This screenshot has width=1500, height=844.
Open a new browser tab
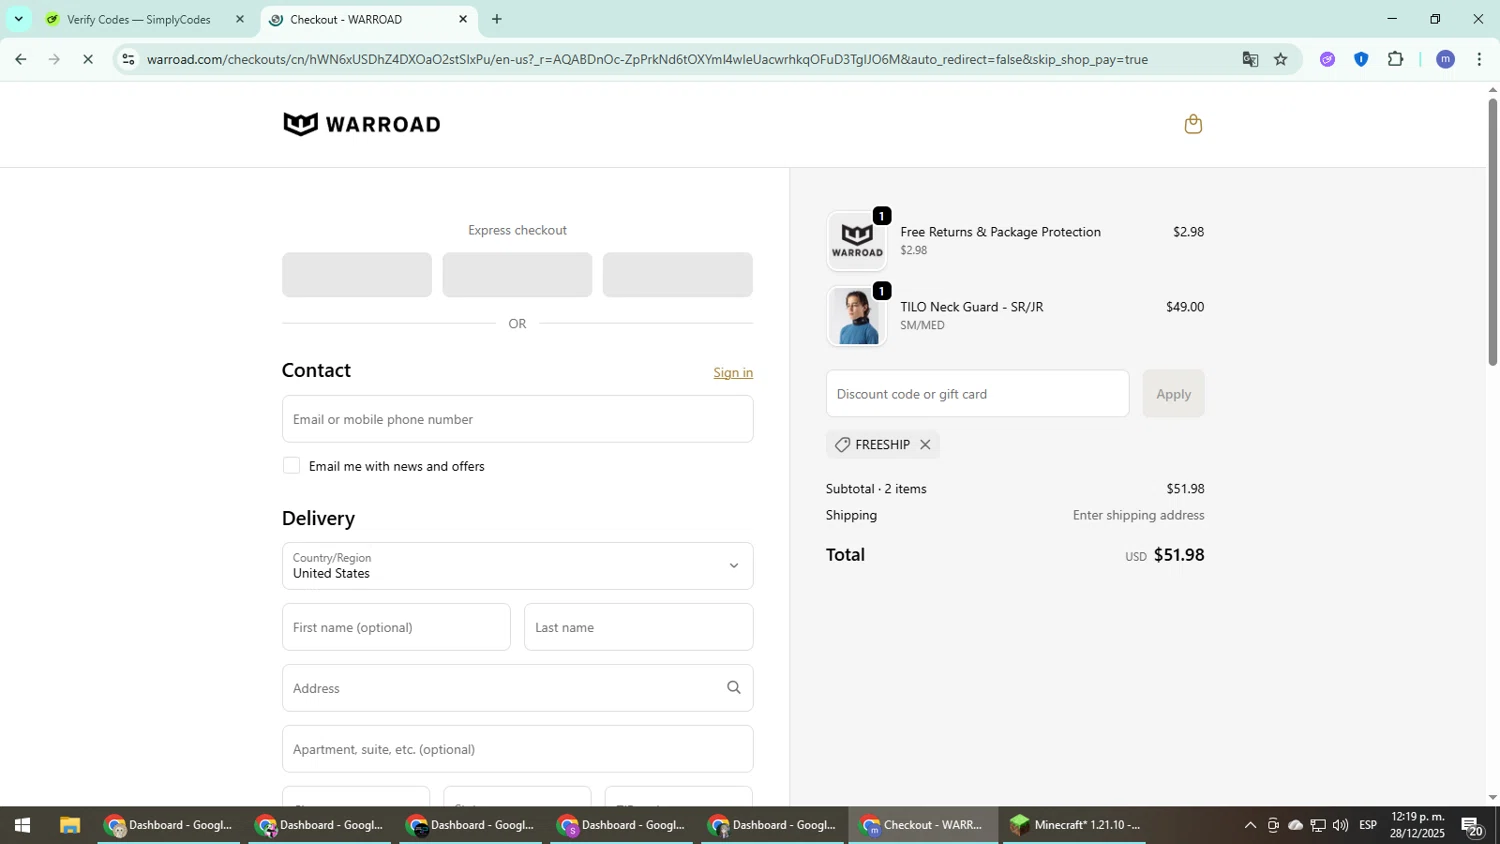click(x=497, y=19)
